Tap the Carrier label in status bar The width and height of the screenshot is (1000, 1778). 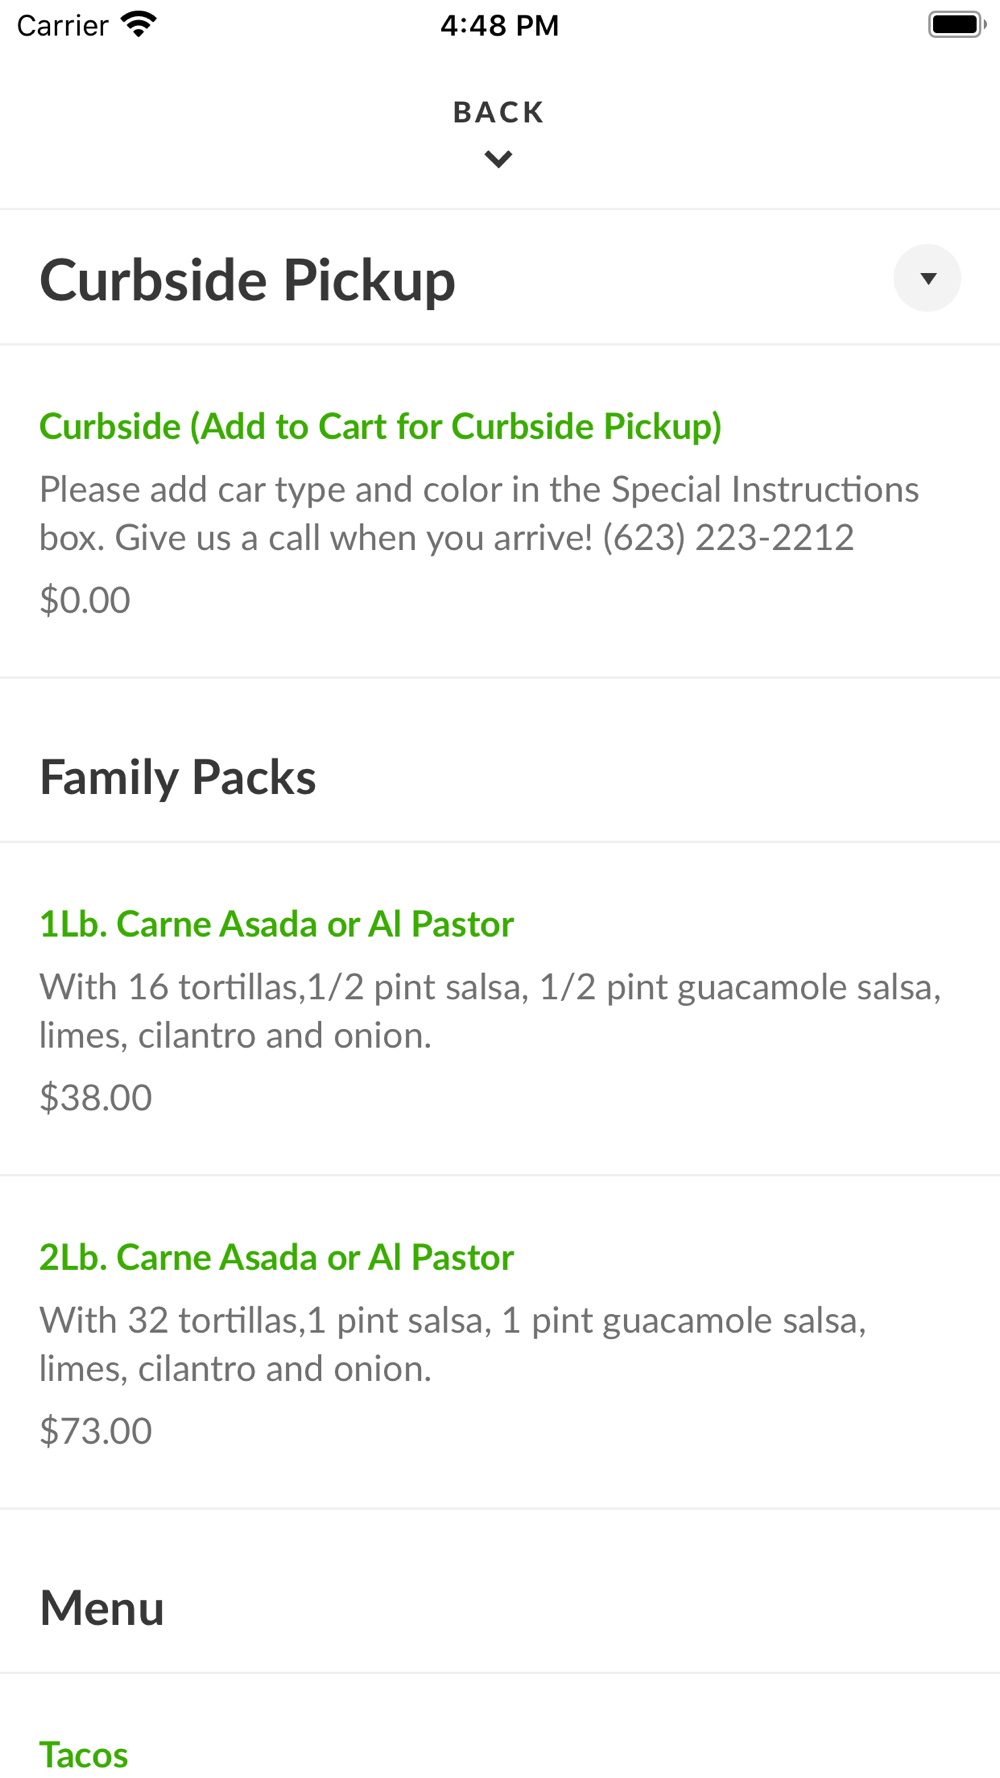tap(62, 25)
